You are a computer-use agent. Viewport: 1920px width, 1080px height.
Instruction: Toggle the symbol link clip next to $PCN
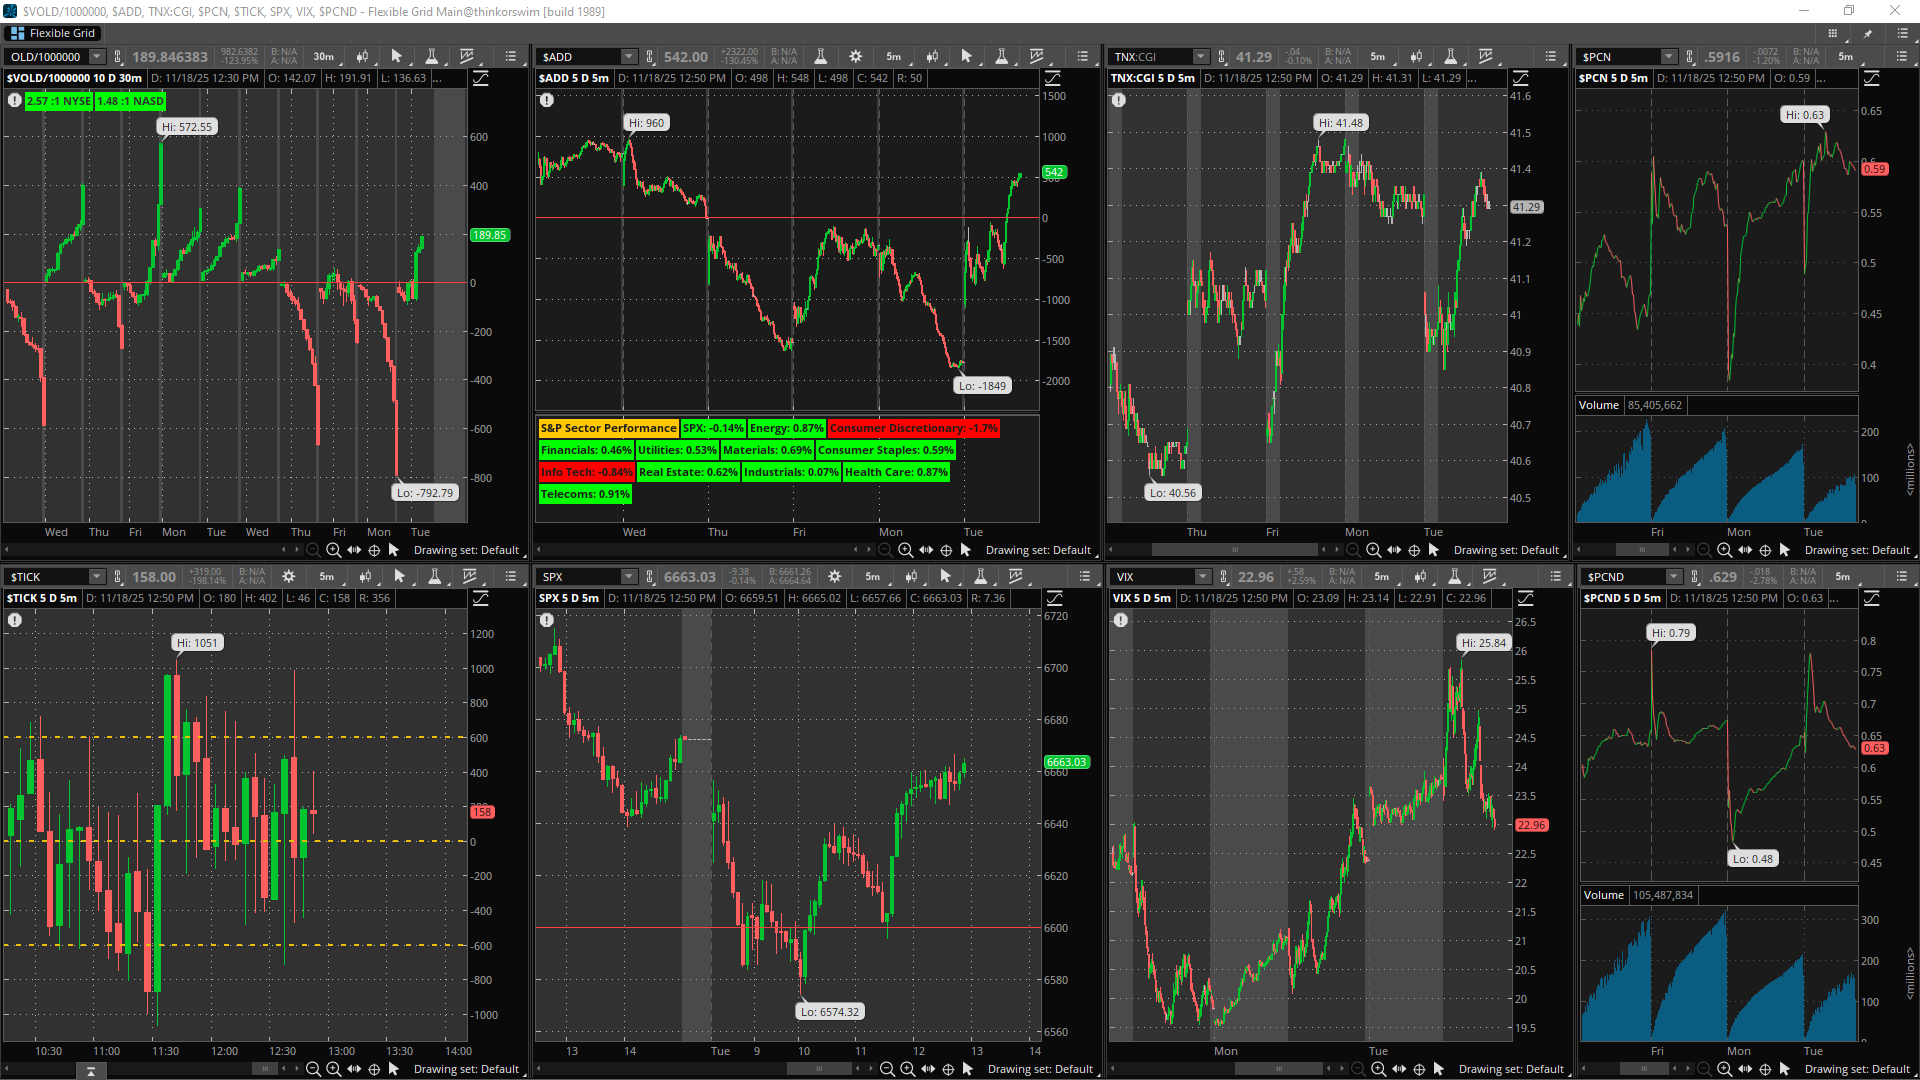[x=1690, y=57]
